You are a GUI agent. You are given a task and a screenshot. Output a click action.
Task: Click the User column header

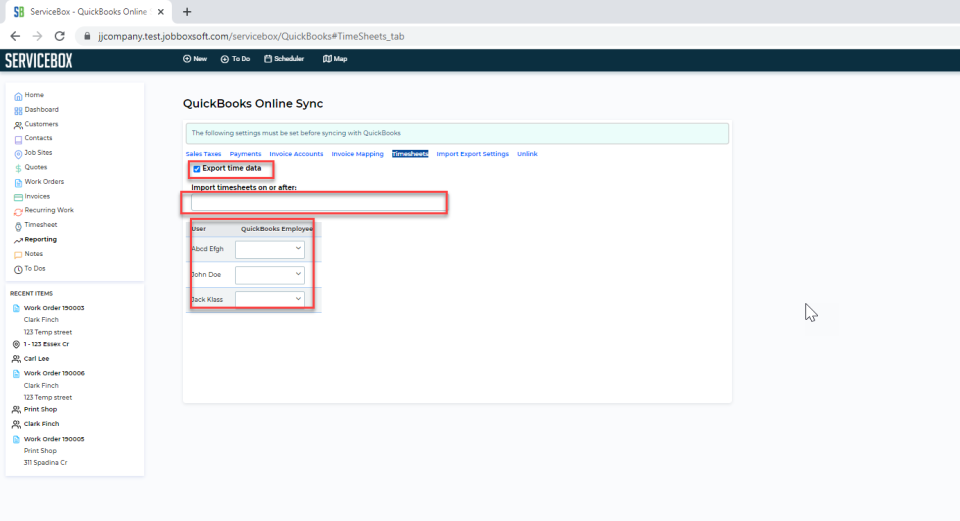click(198, 229)
